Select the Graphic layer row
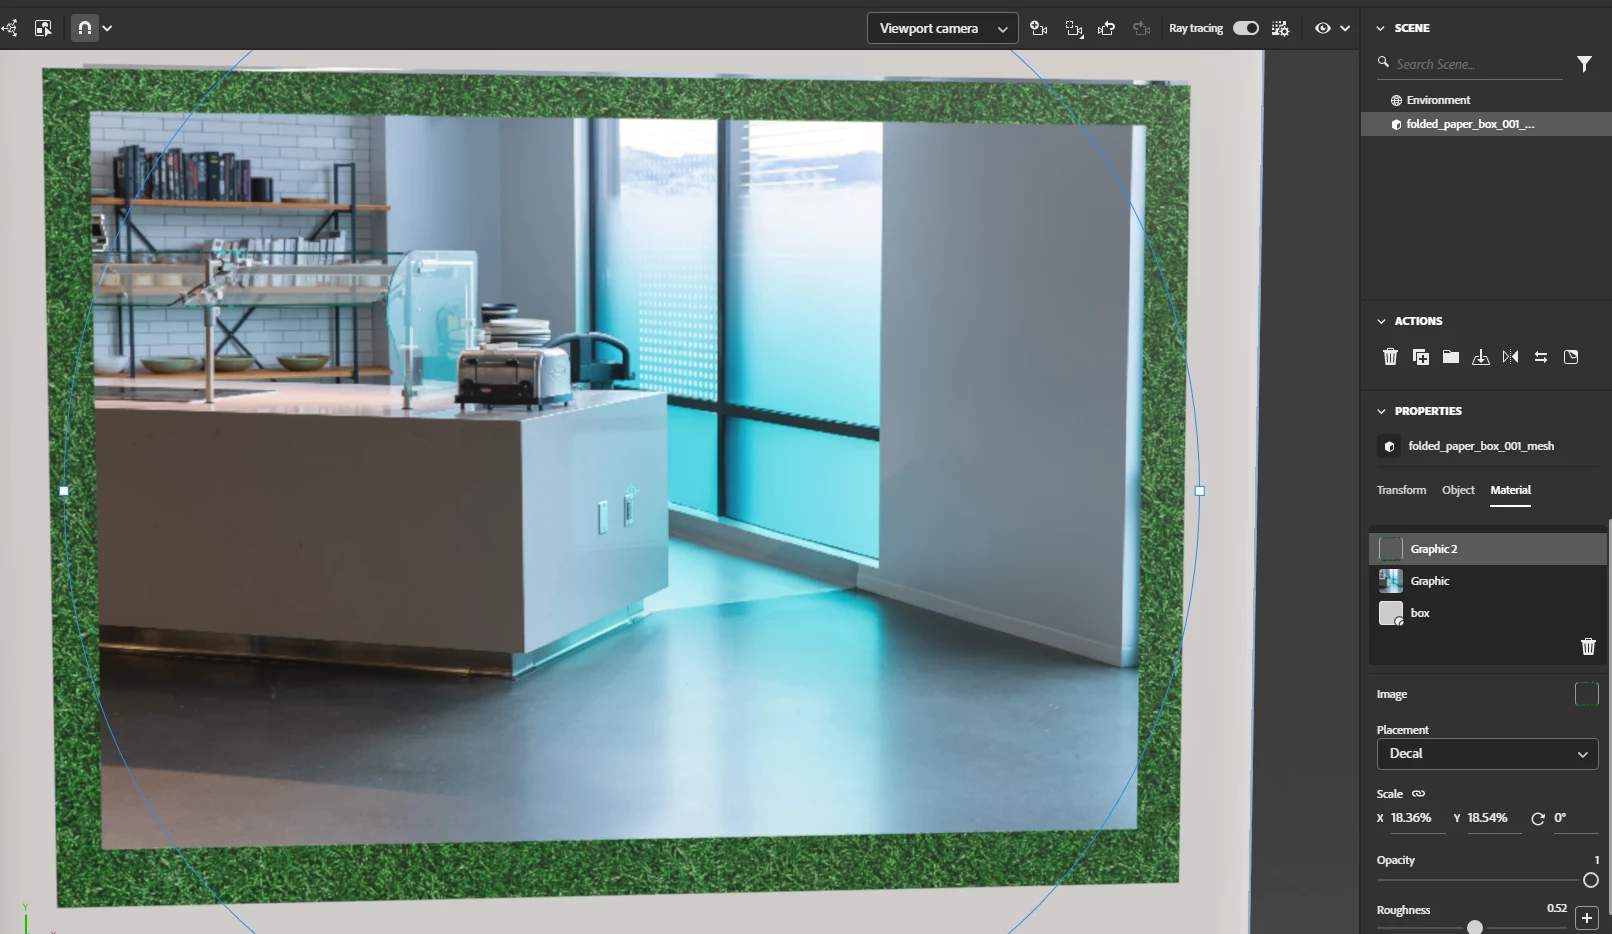 1487,581
